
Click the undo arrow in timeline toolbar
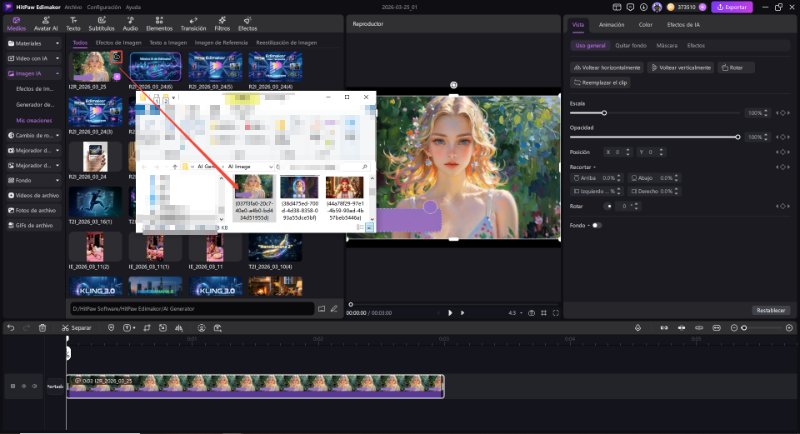click(10, 328)
